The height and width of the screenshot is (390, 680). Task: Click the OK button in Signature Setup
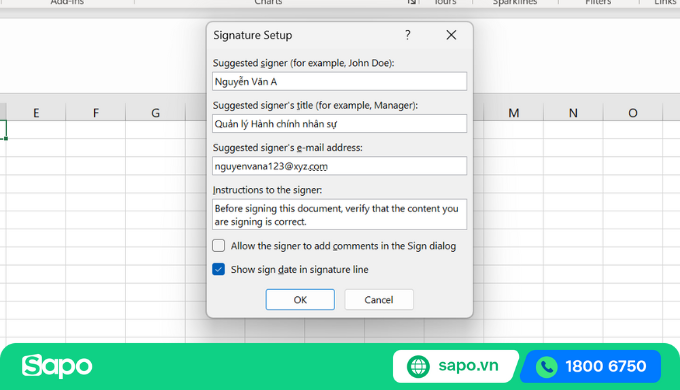[300, 299]
